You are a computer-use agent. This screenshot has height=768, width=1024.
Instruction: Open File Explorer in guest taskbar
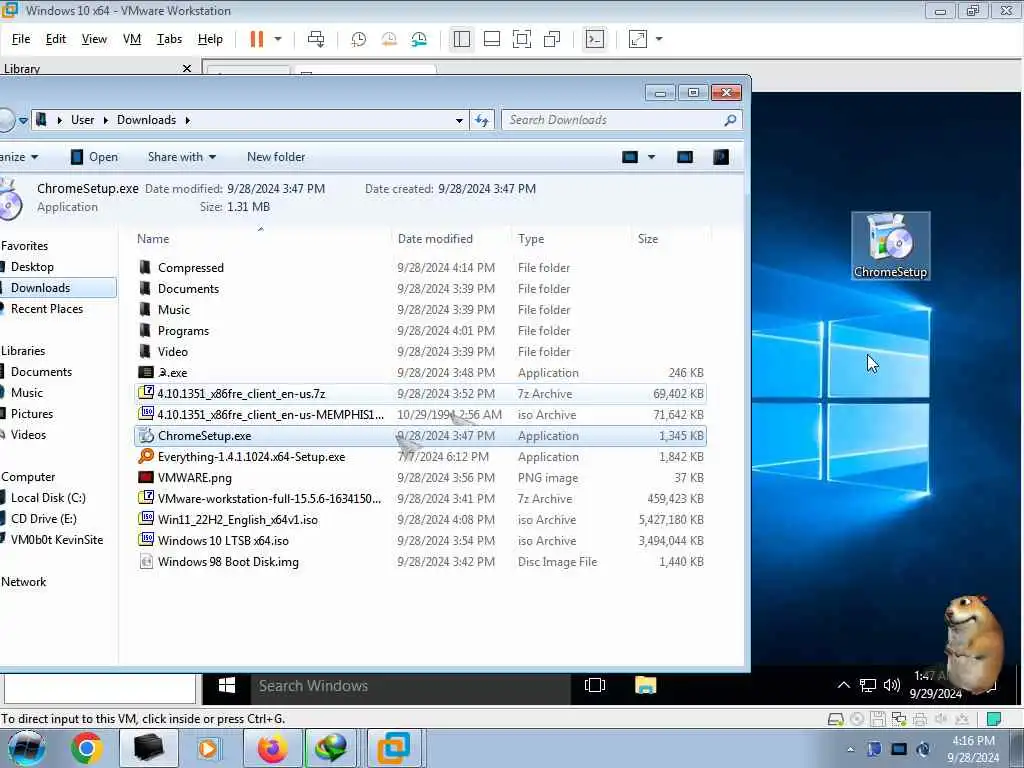click(x=645, y=686)
